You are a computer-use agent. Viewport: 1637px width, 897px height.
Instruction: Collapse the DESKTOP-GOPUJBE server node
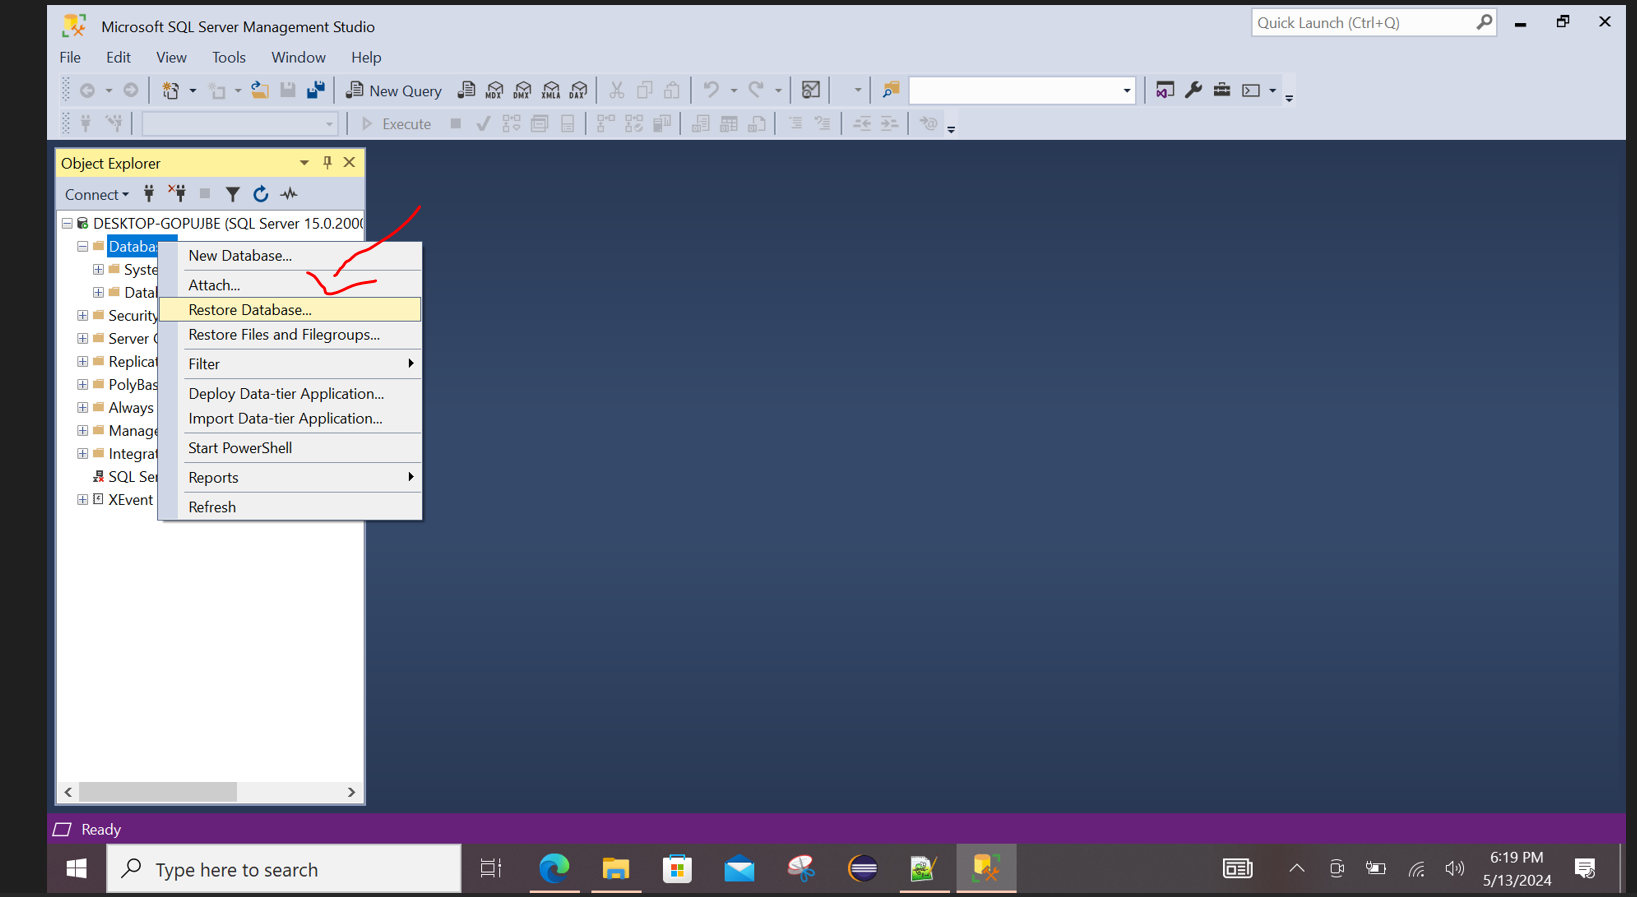click(x=67, y=223)
